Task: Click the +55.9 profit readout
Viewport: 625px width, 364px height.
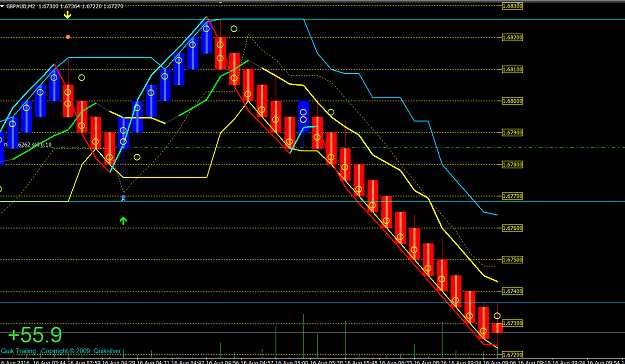Action: 35,335
